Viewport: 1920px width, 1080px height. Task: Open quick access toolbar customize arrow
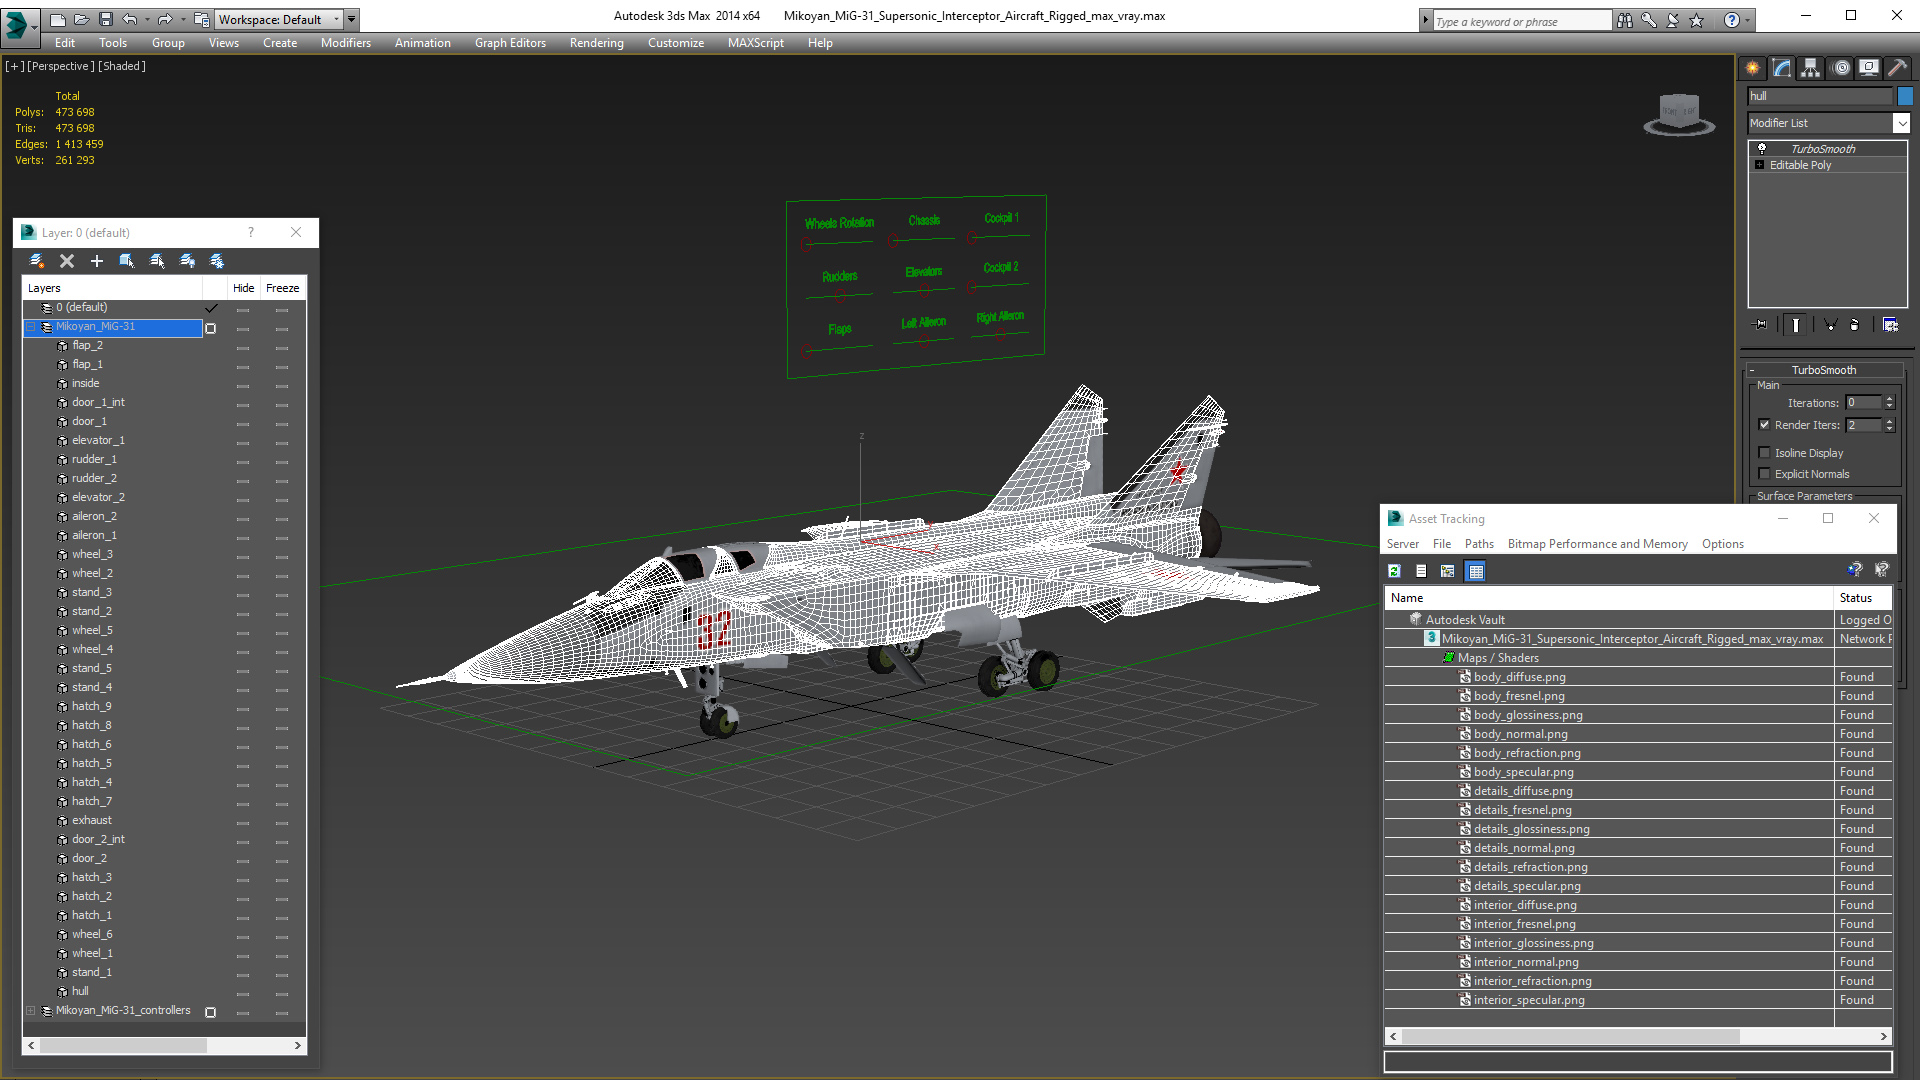tap(351, 19)
